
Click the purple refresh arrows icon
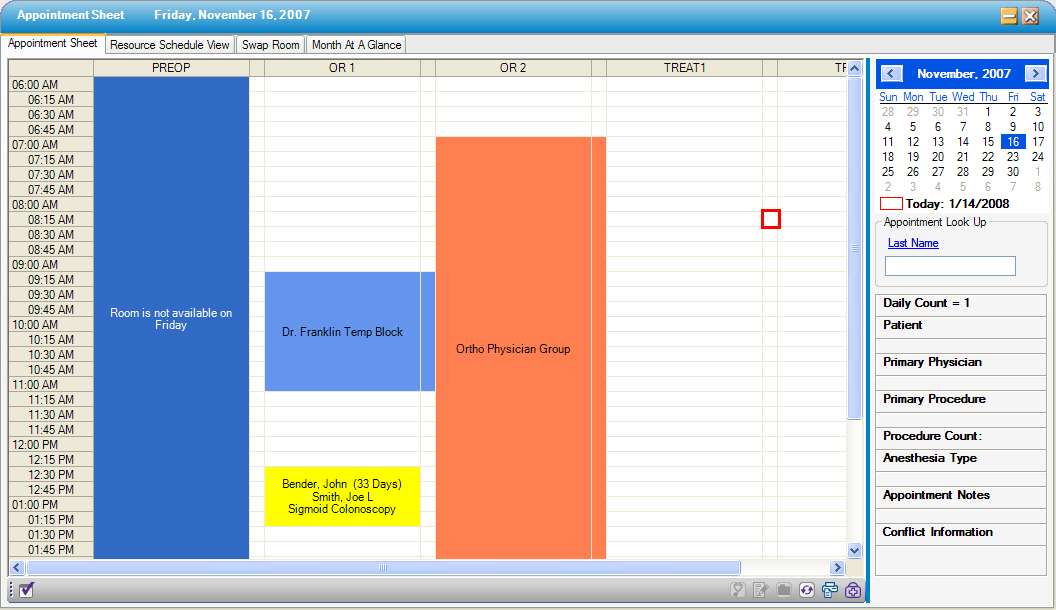tap(806, 590)
